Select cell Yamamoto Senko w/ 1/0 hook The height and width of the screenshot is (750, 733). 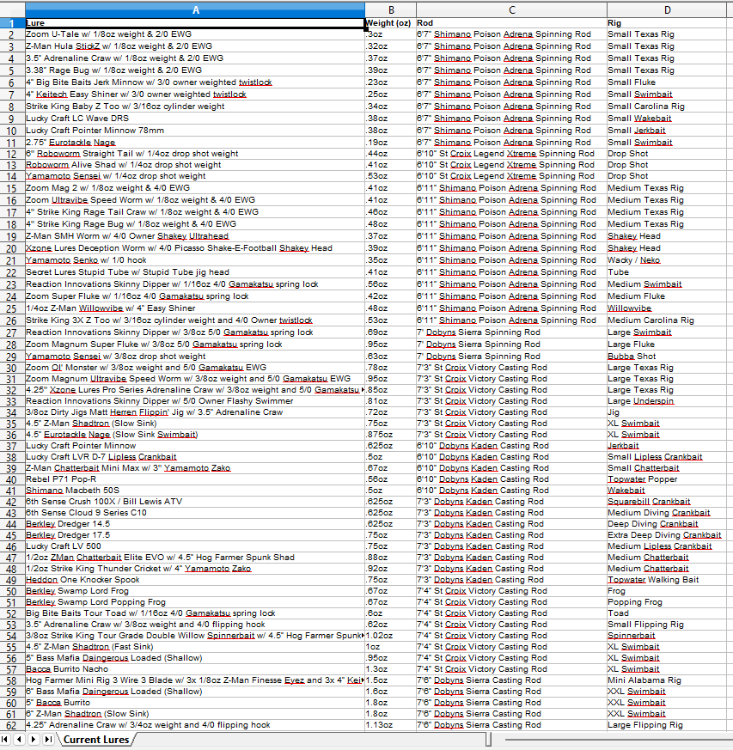[195, 260]
